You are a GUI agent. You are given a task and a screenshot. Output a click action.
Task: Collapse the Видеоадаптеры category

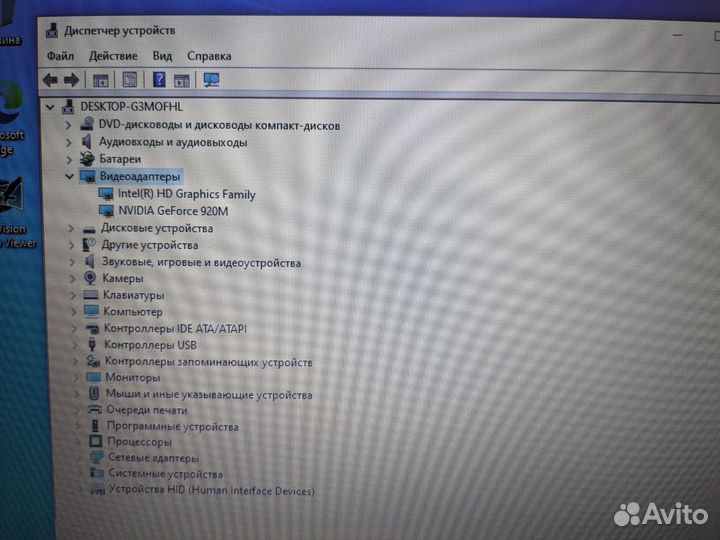[x=69, y=176]
